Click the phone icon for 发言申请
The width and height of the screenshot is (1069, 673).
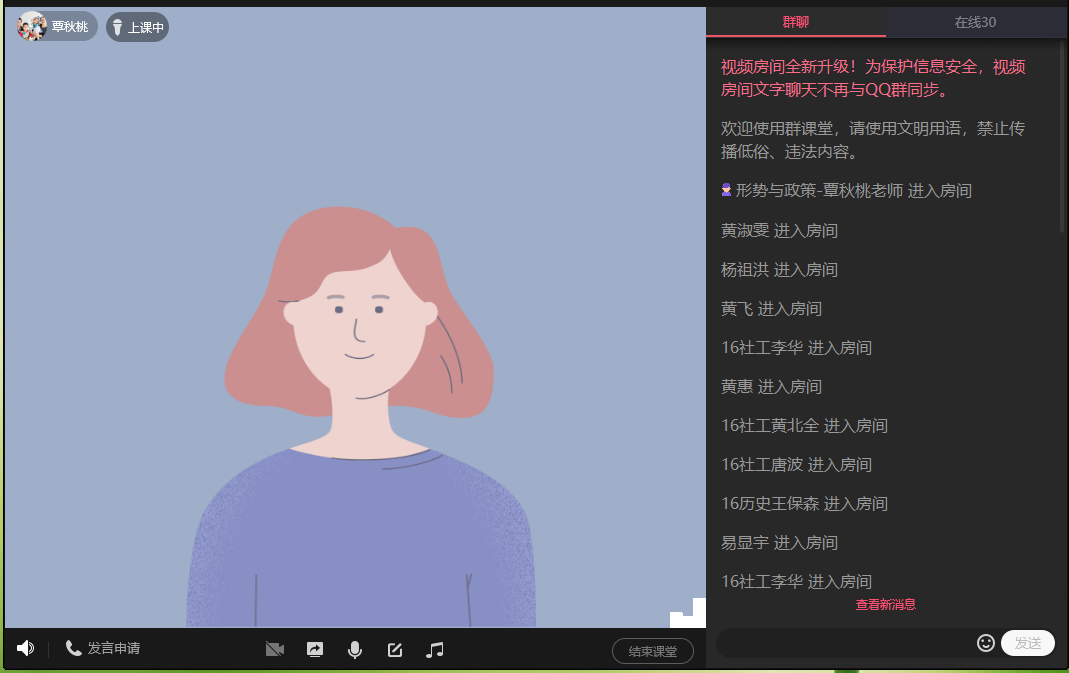[x=73, y=649]
